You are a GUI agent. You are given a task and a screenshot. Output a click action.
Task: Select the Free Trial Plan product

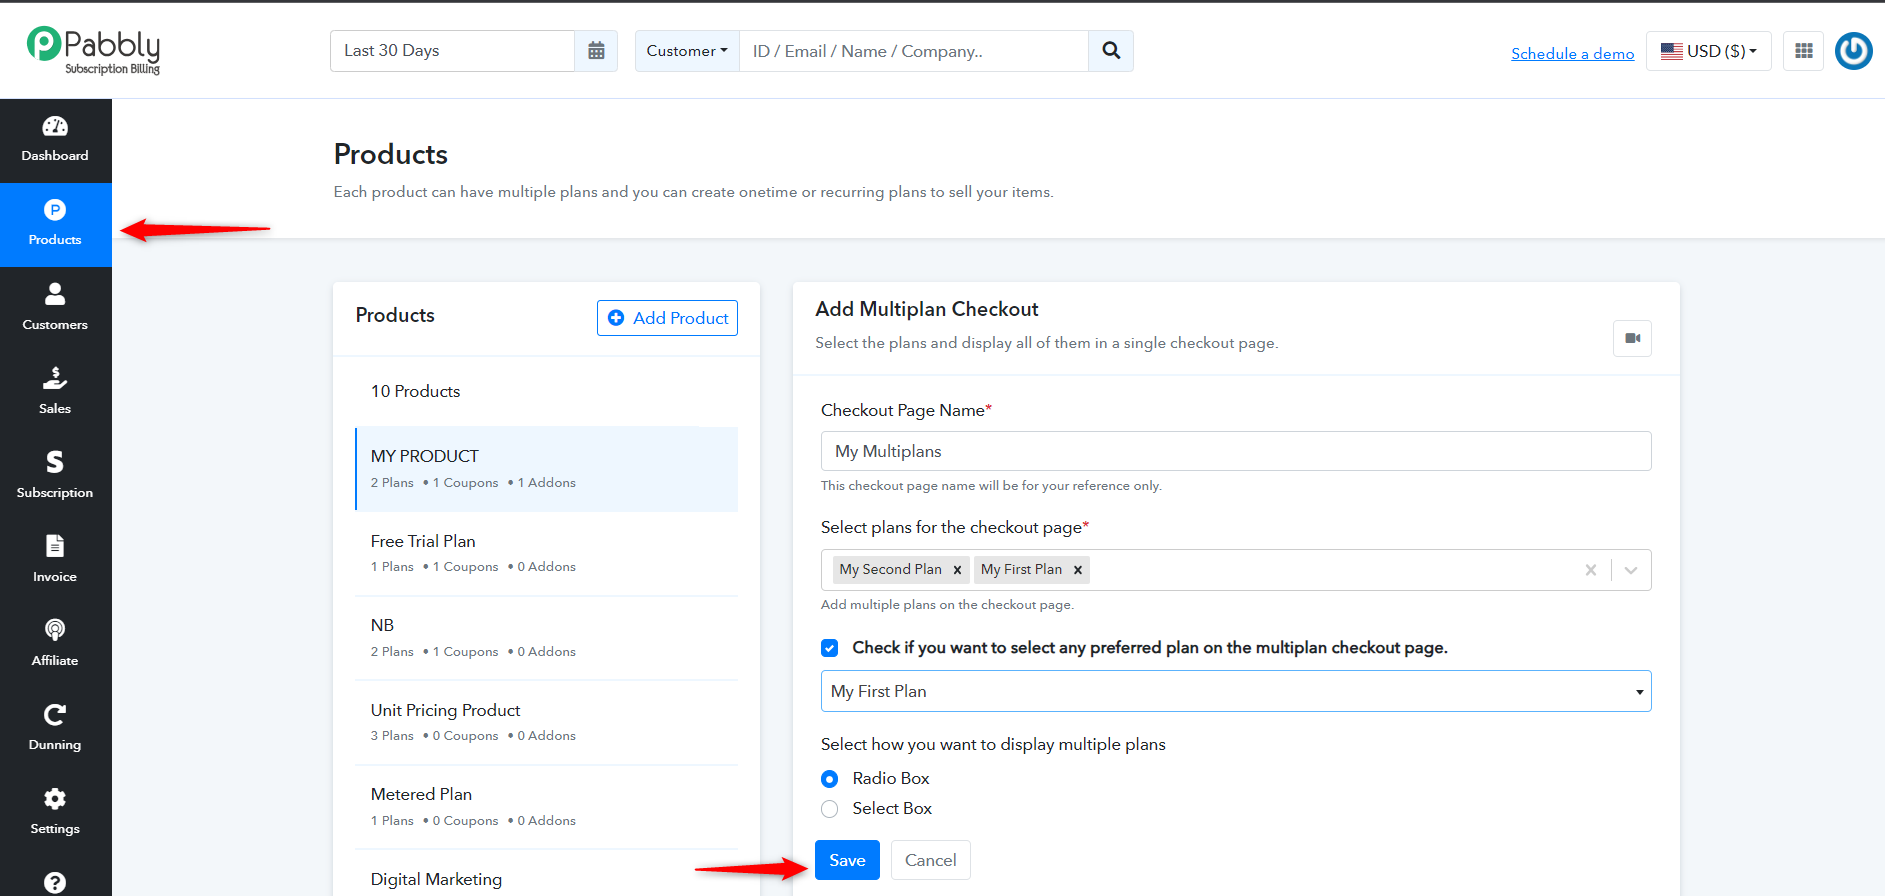coord(547,553)
